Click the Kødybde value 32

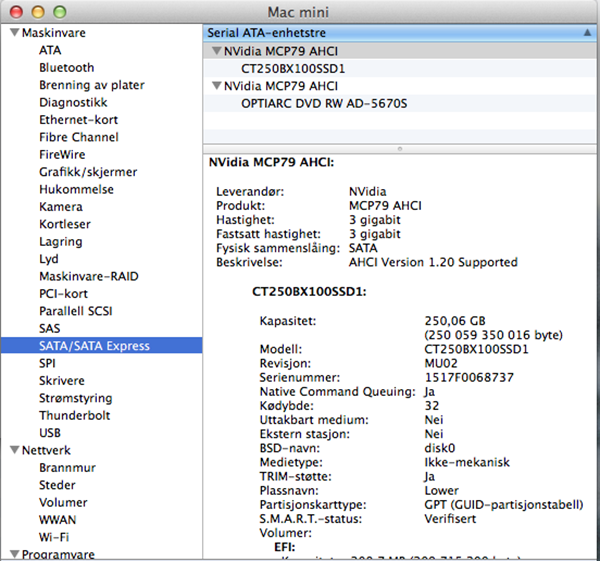point(432,406)
